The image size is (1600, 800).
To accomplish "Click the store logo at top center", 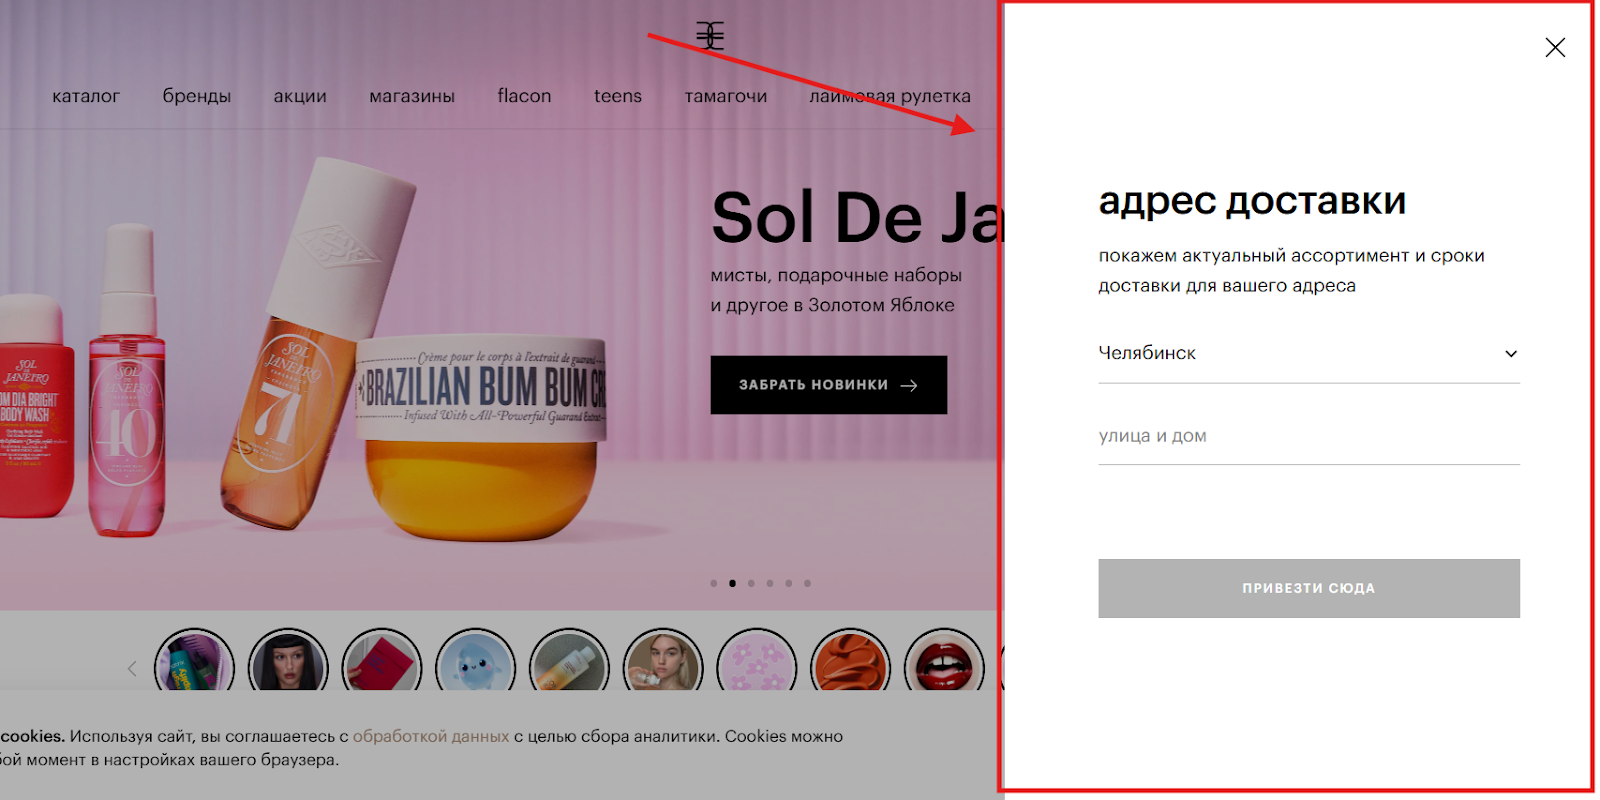I will 710,36.
